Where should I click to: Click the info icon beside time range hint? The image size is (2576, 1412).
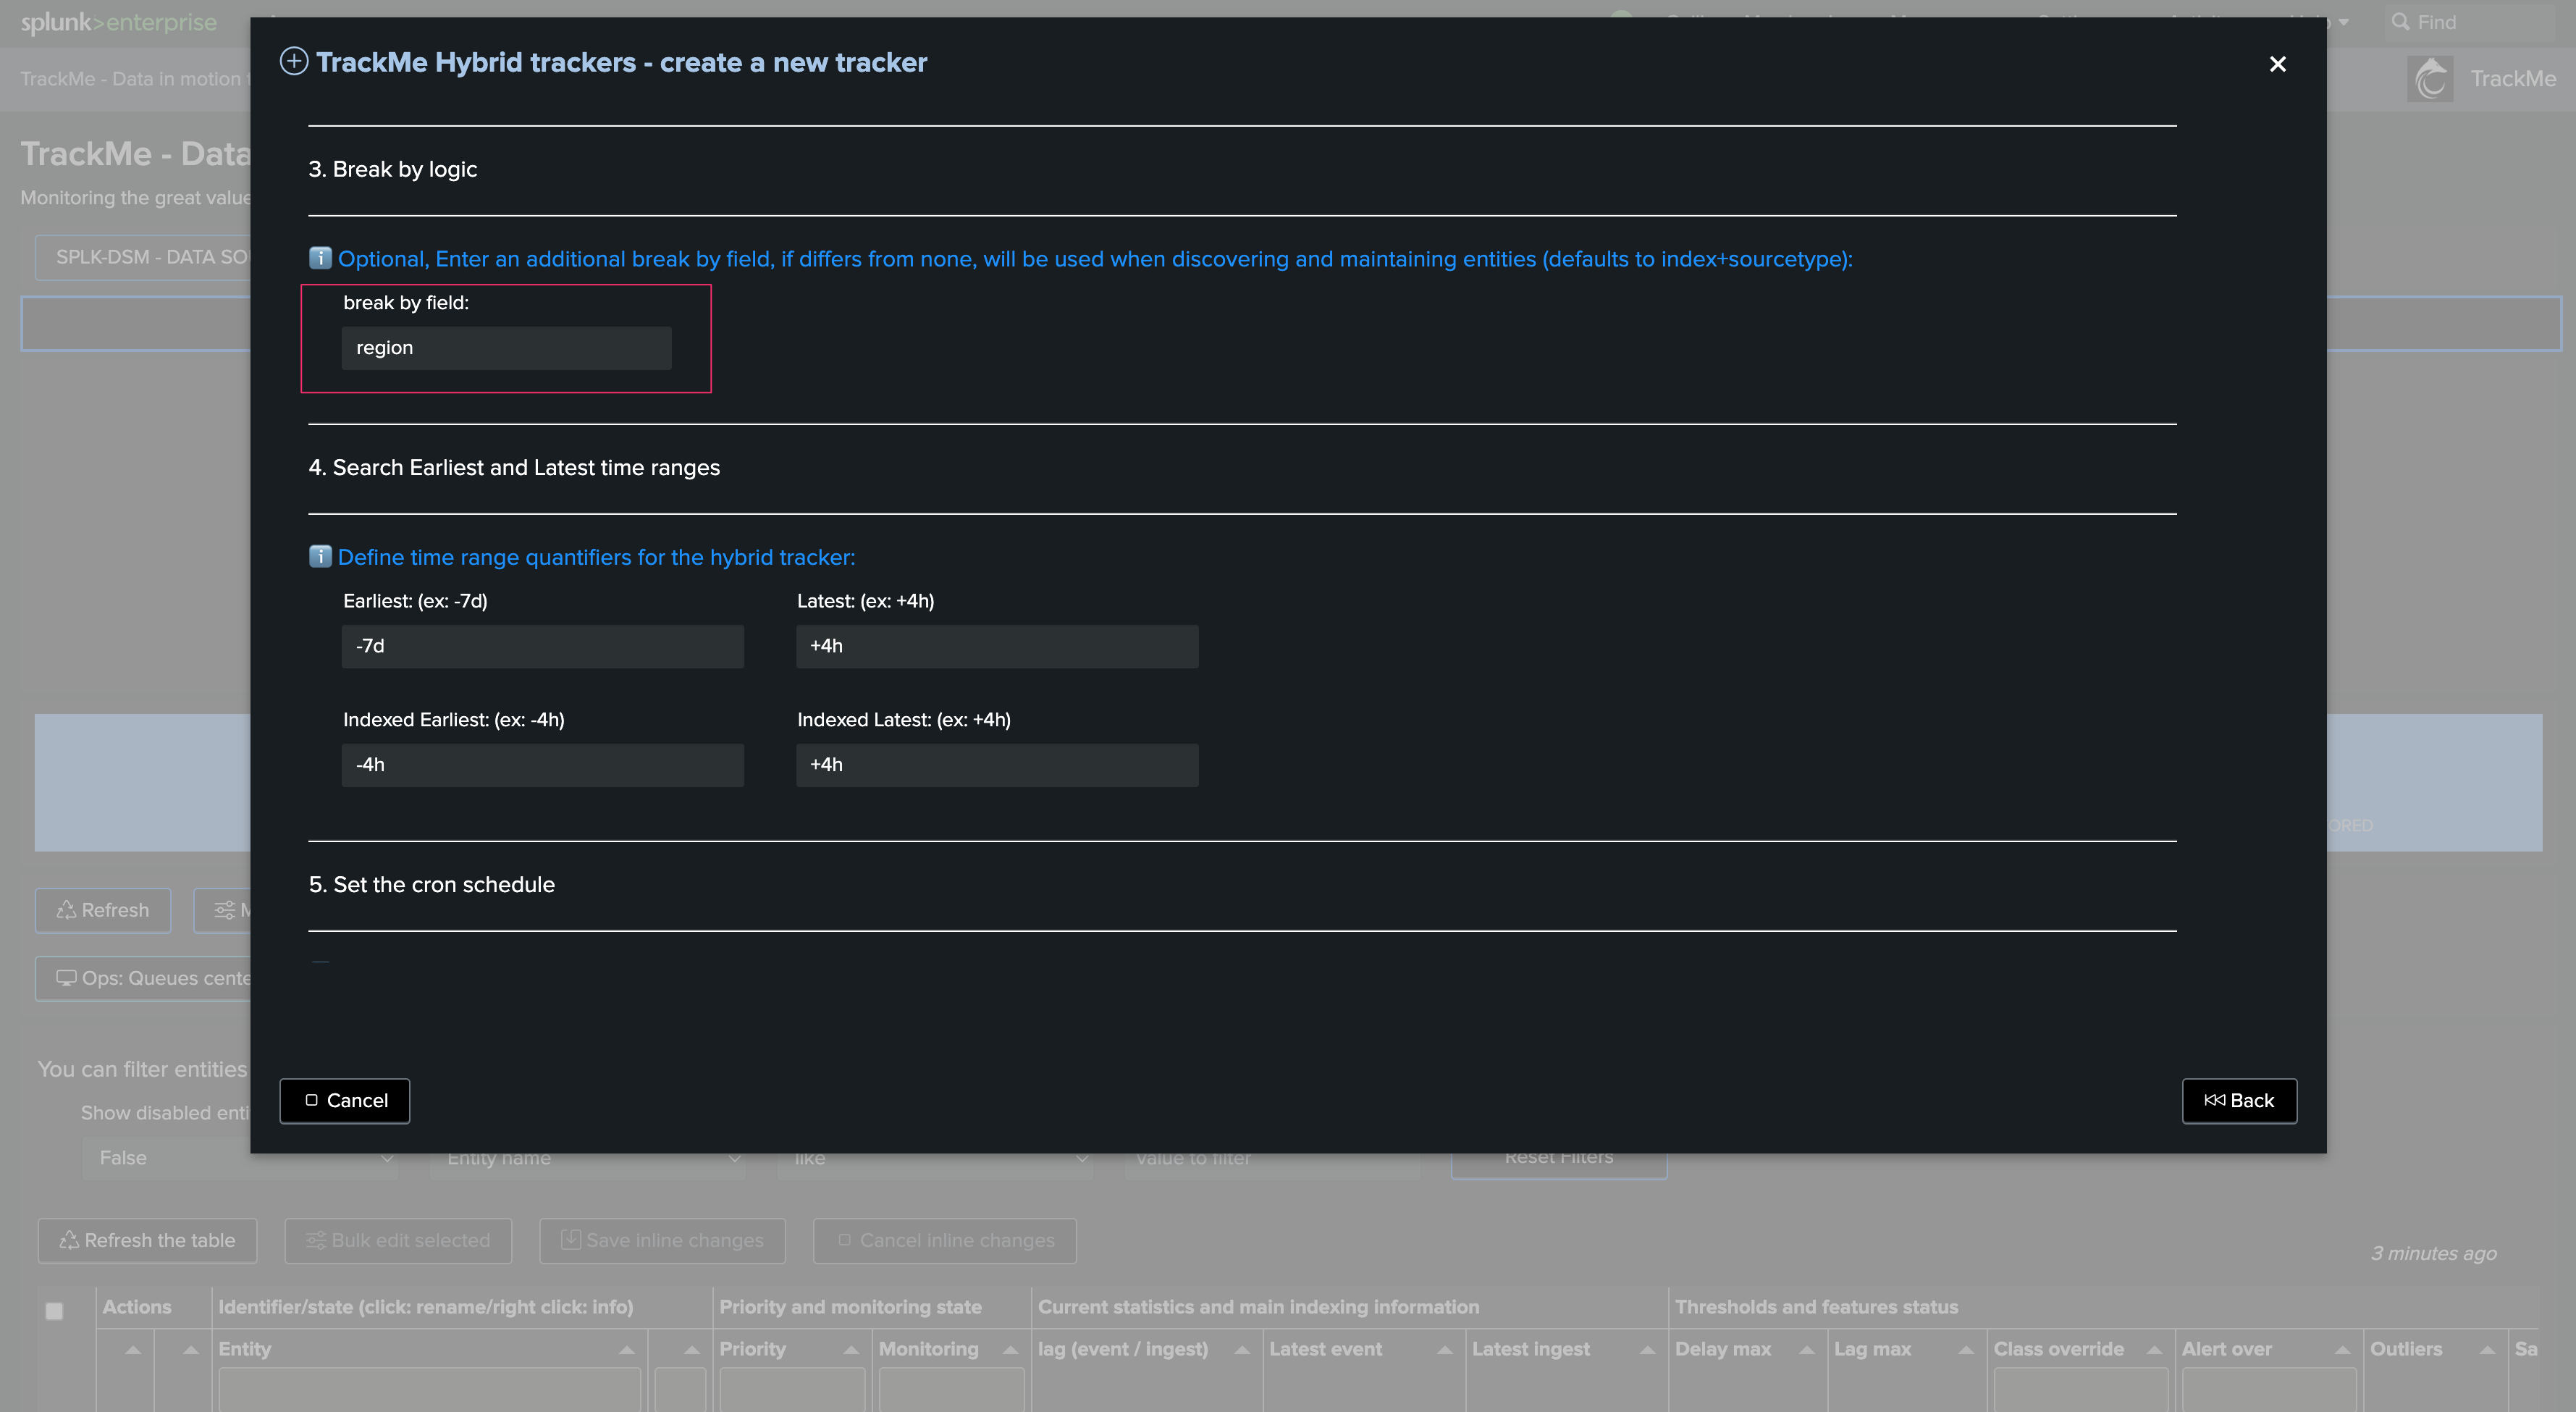(x=320, y=556)
